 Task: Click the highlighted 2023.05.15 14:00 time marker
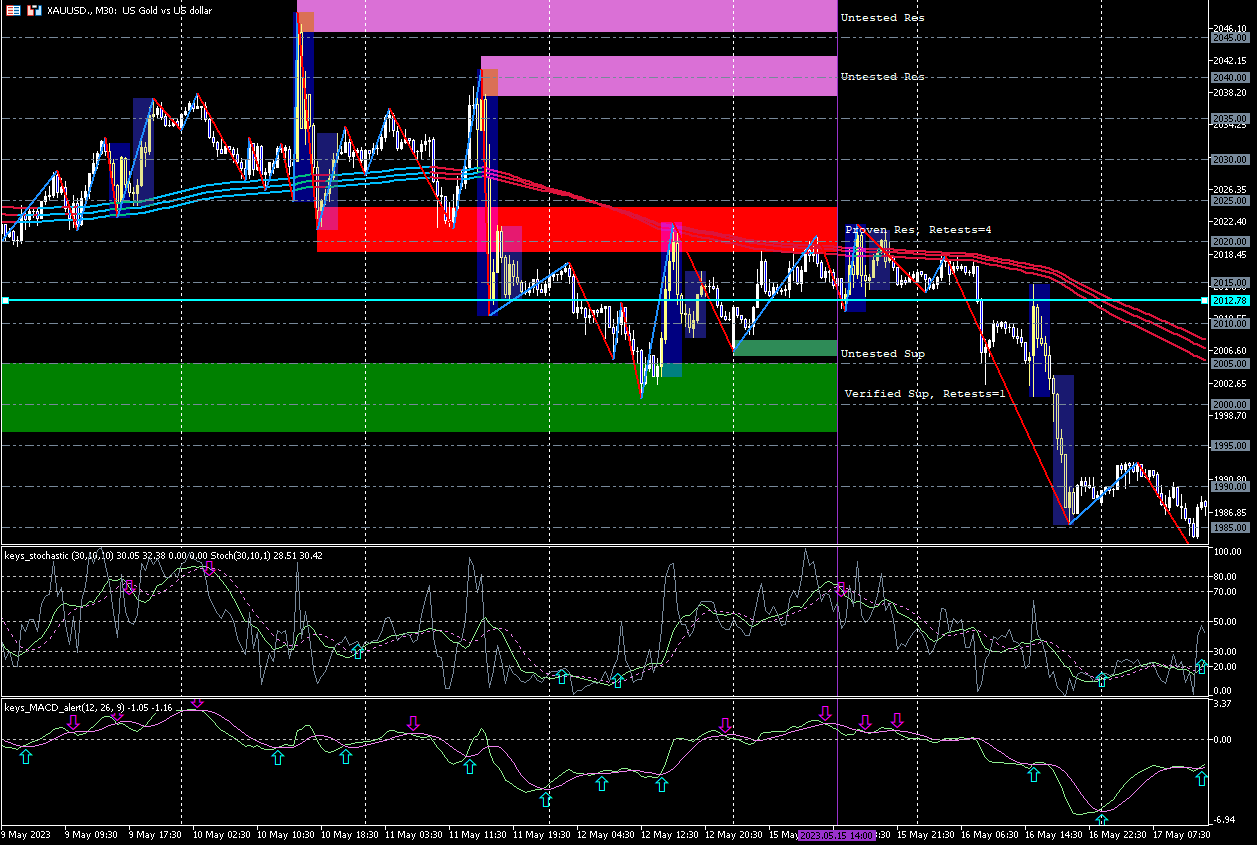[x=837, y=834]
